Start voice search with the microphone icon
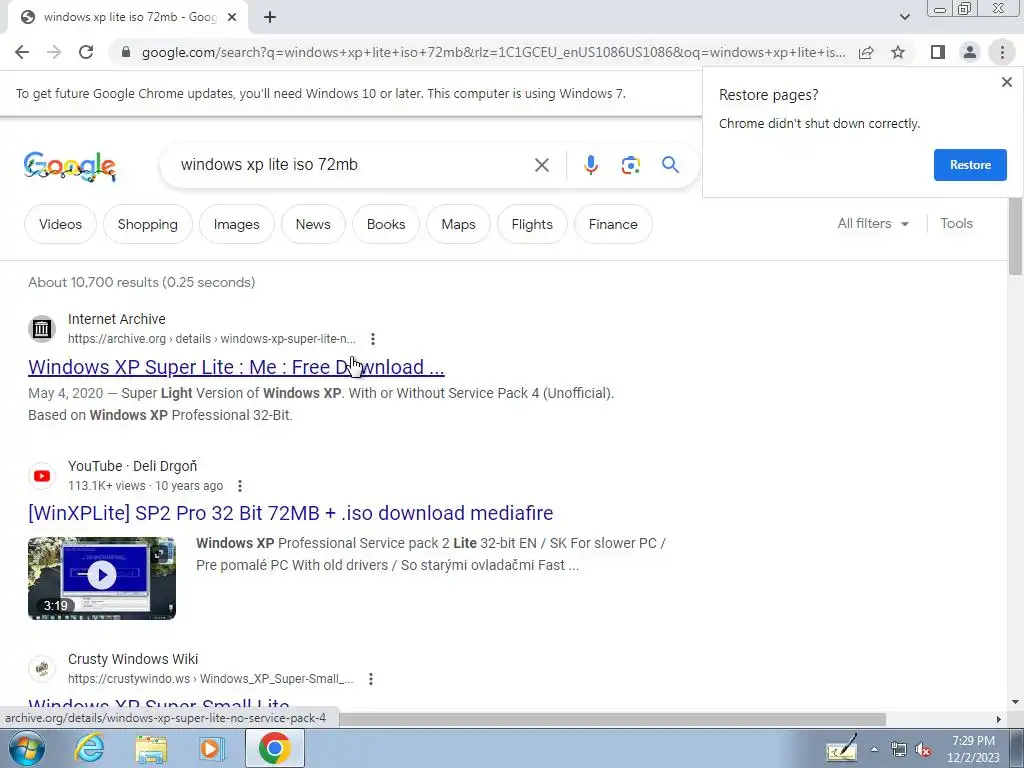The image size is (1024, 768). point(591,165)
